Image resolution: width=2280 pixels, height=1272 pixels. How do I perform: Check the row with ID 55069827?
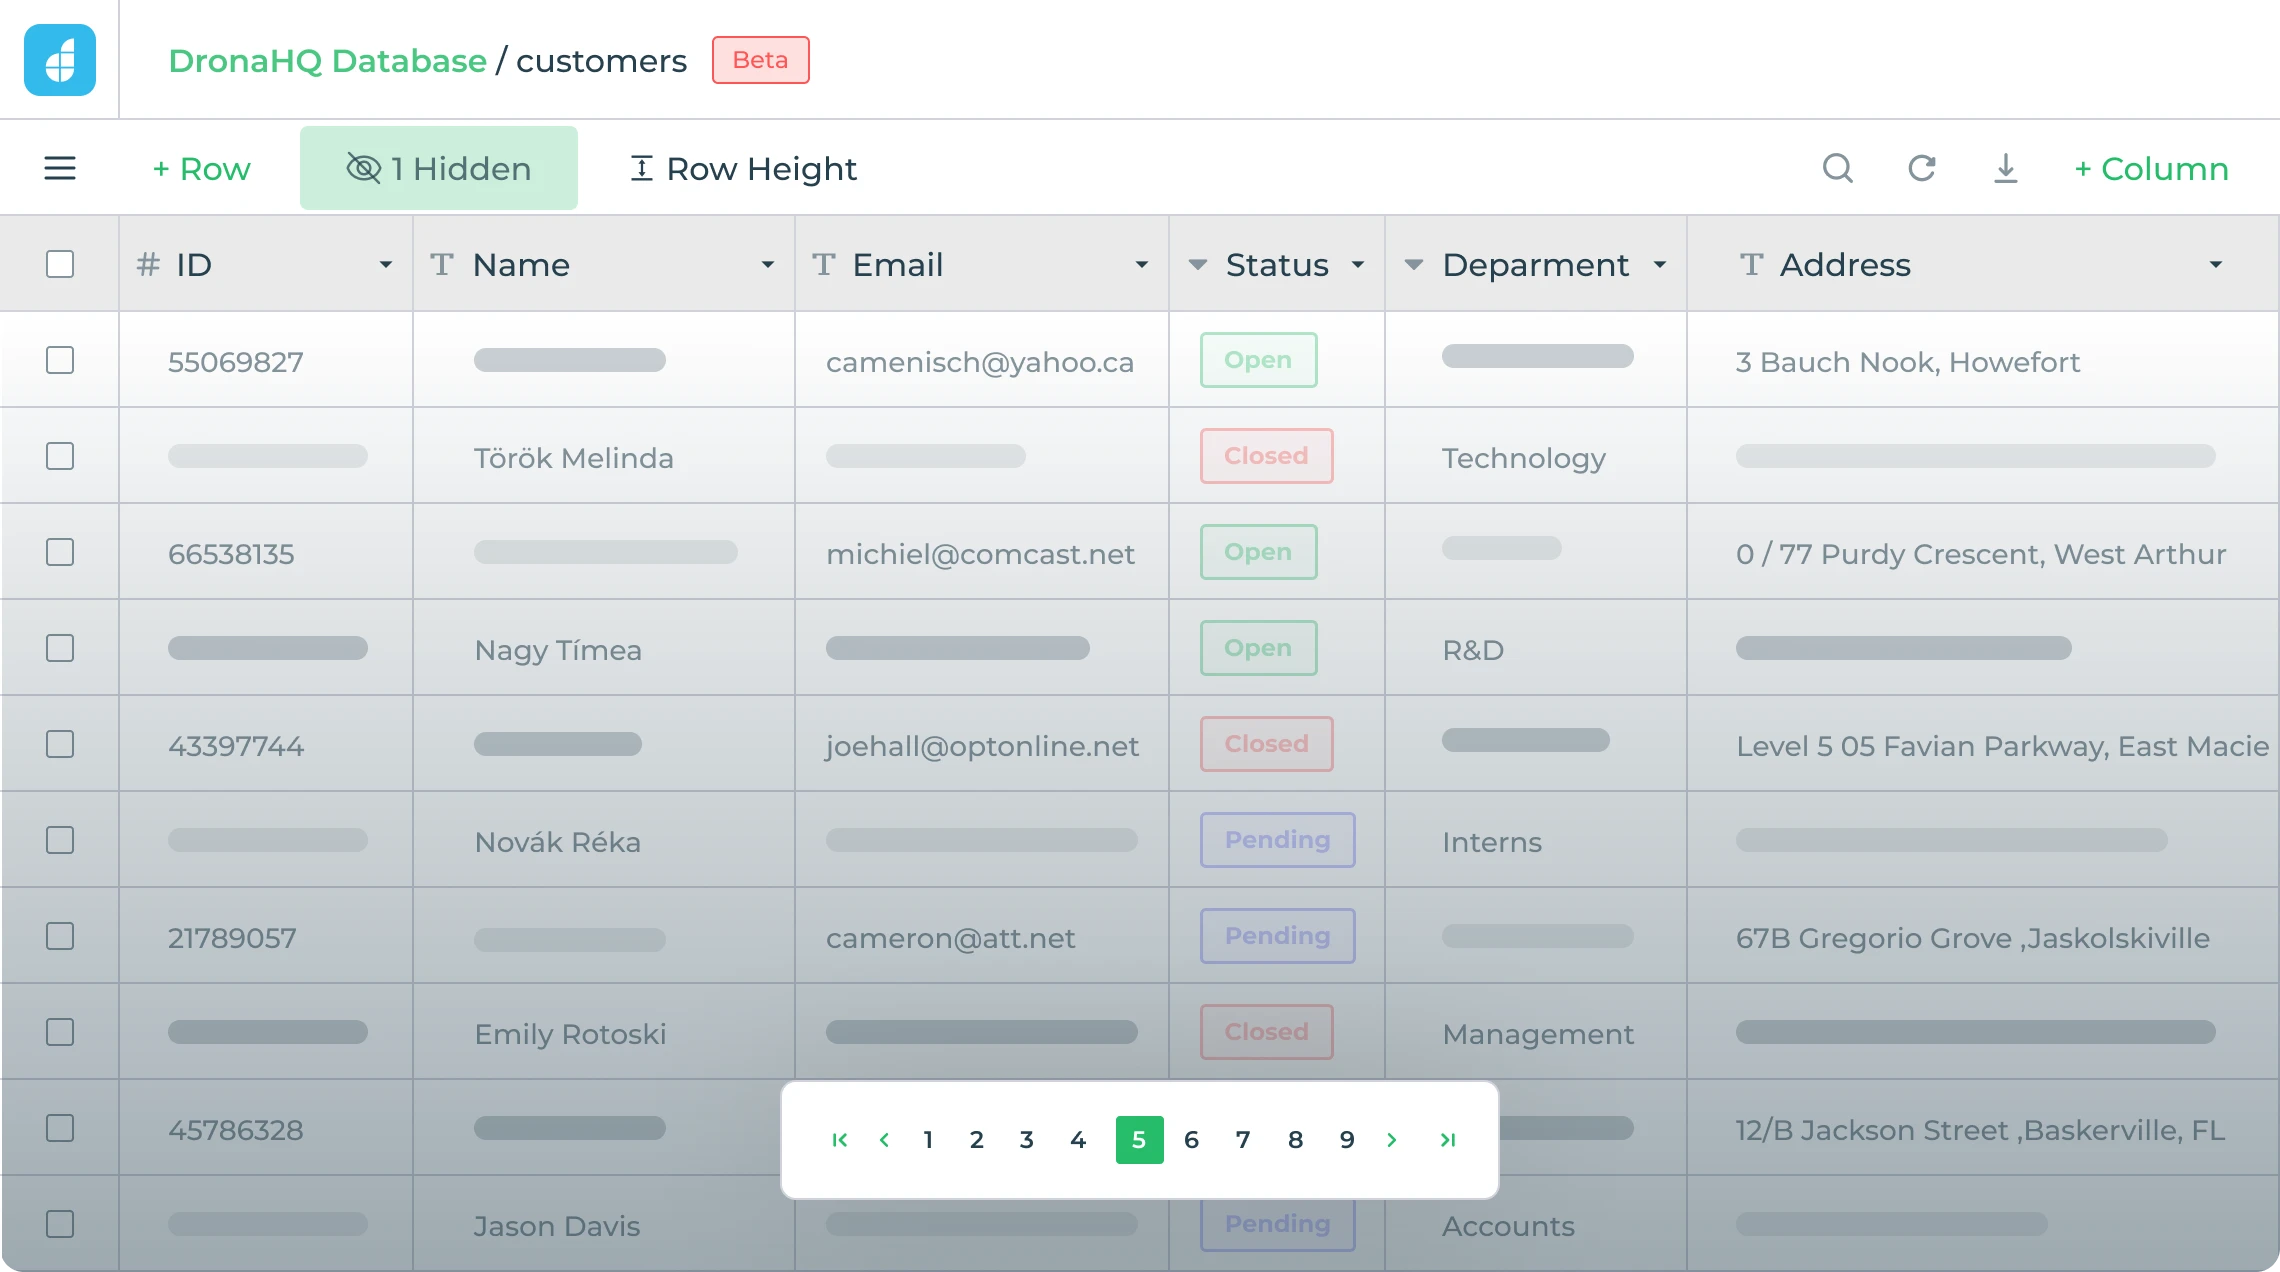pos(60,360)
